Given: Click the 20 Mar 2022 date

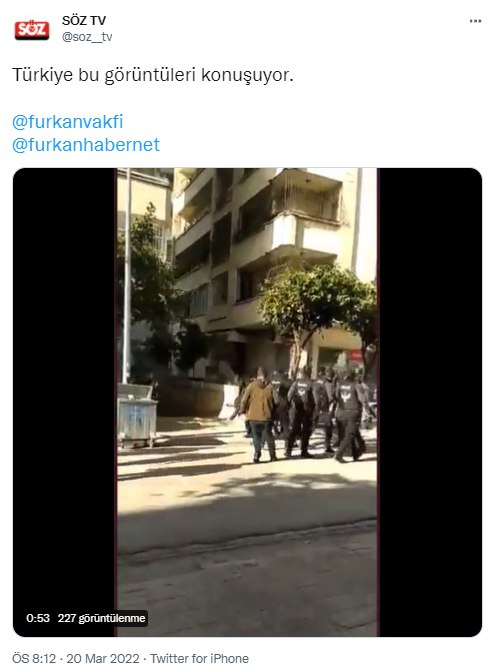Looking at the screenshot, I should click(102, 658).
